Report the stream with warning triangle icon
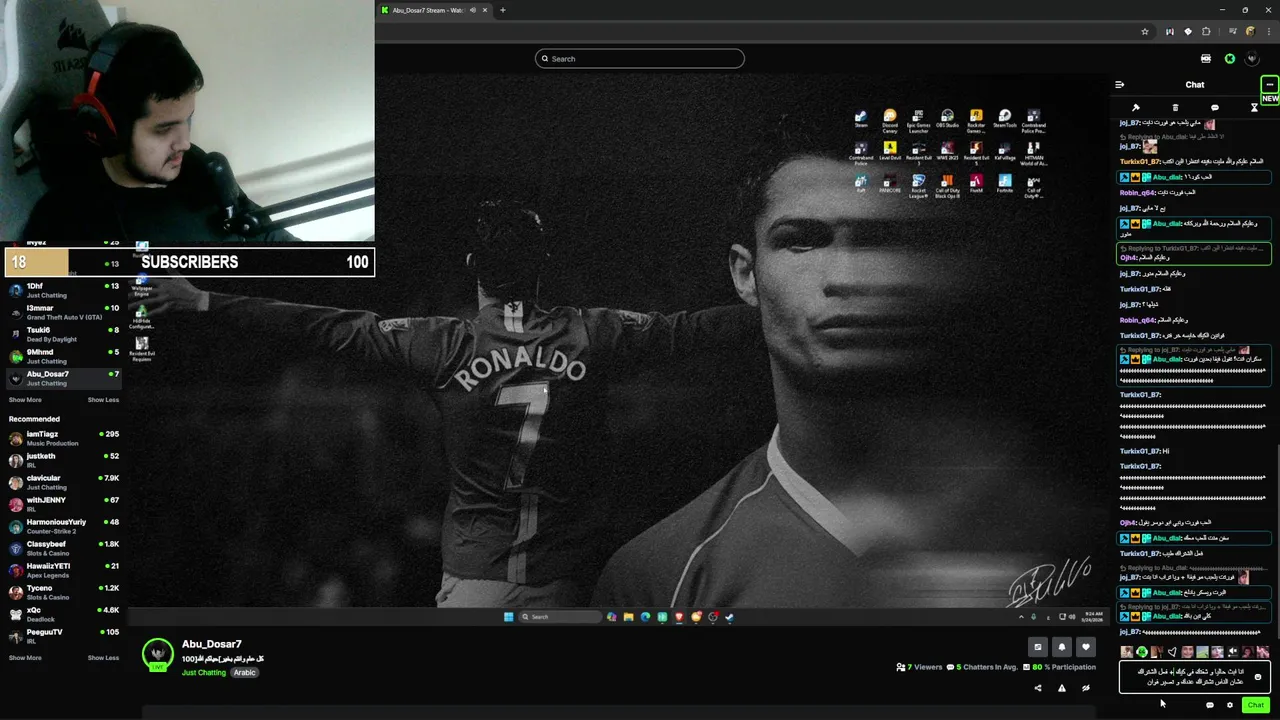 pyautogui.click(x=1062, y=688)
